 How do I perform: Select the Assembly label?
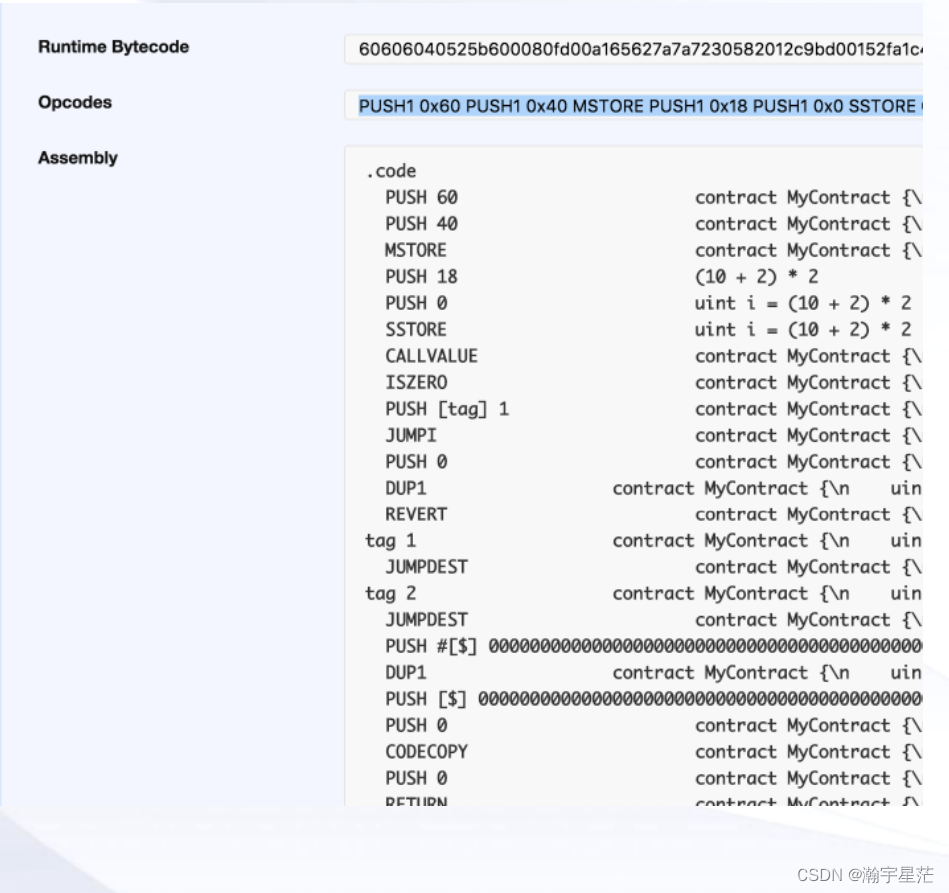[x=78, y=158]
